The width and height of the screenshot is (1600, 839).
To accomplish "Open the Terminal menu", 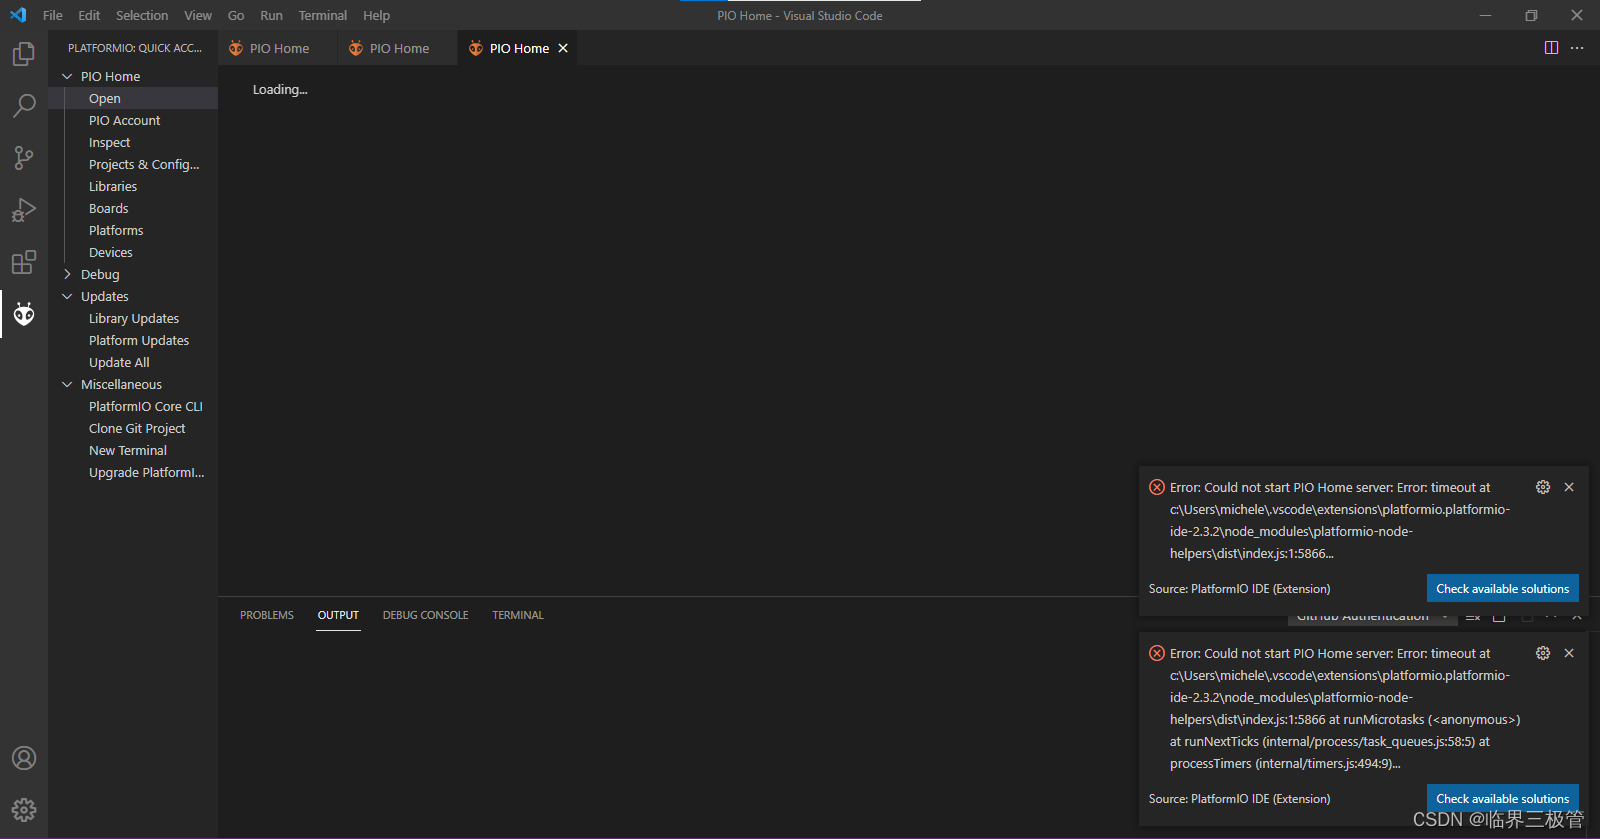I will 323,15.
